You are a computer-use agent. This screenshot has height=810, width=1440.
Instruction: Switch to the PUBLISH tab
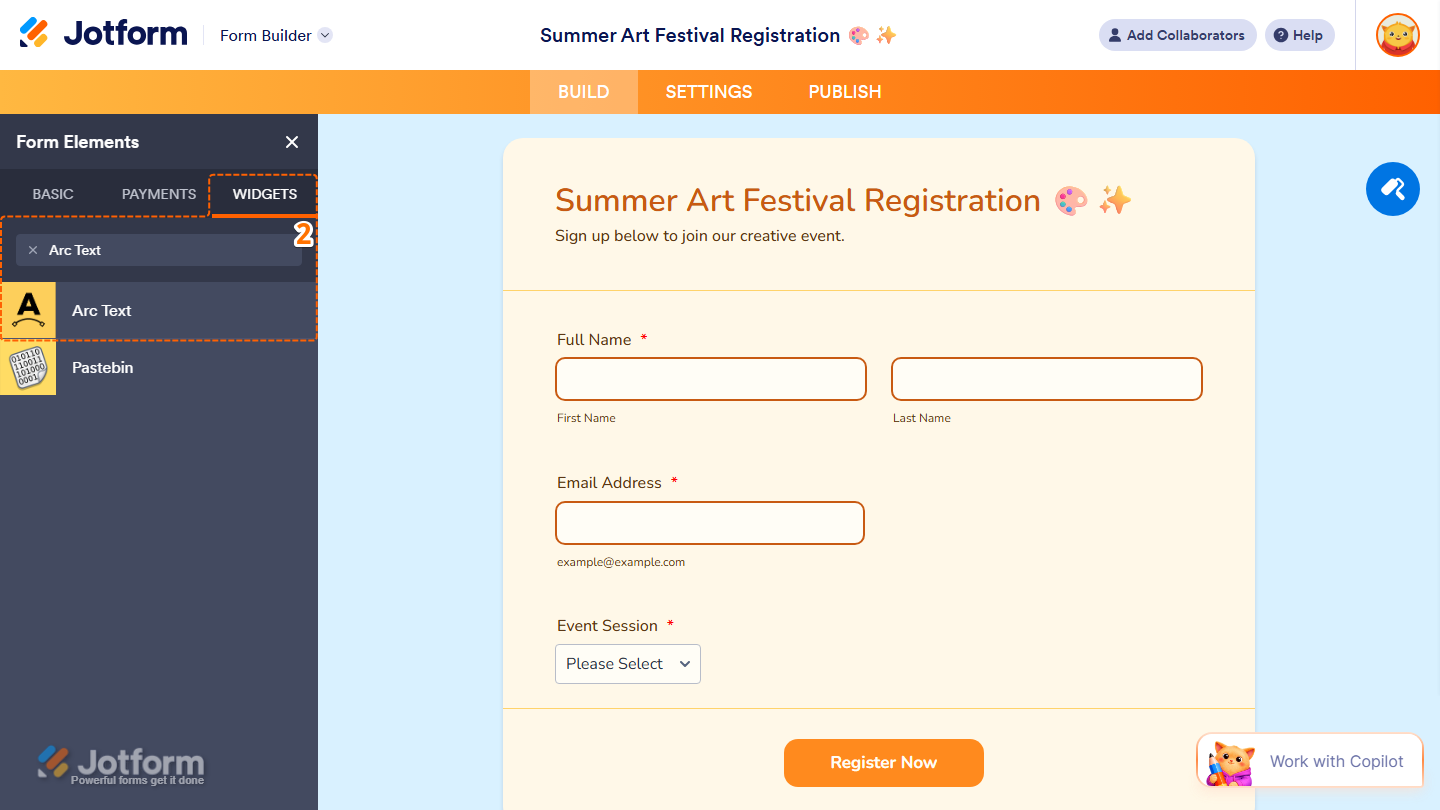[x=844, y=91]
